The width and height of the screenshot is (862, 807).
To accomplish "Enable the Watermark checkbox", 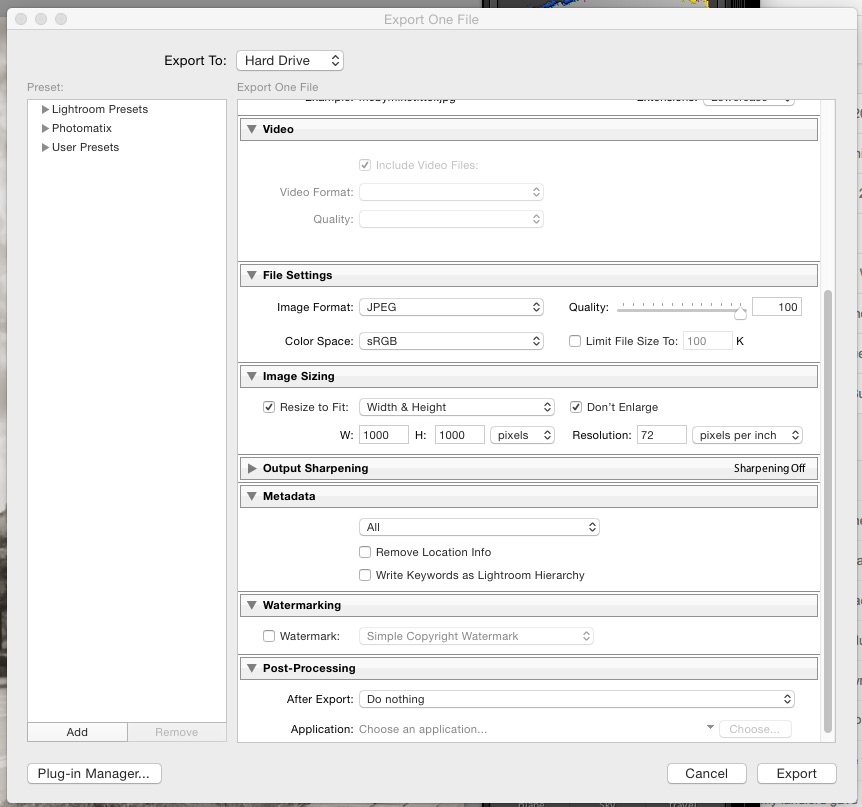I will tap(269, 635).
